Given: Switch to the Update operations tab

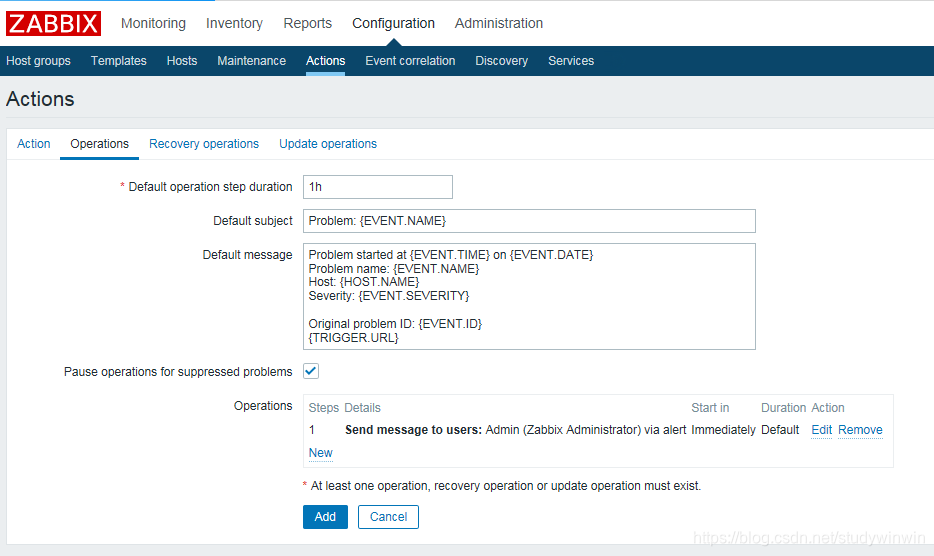Looking at the screenshot, I should click(328, 144).
